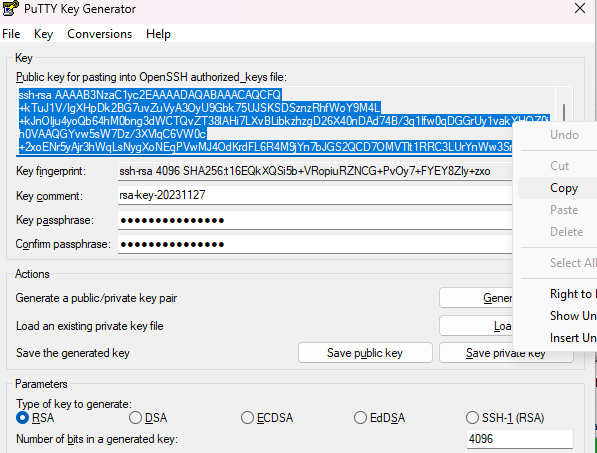Click the Load button
This screenshot has height=453, width=597.
tap(476, 326)
